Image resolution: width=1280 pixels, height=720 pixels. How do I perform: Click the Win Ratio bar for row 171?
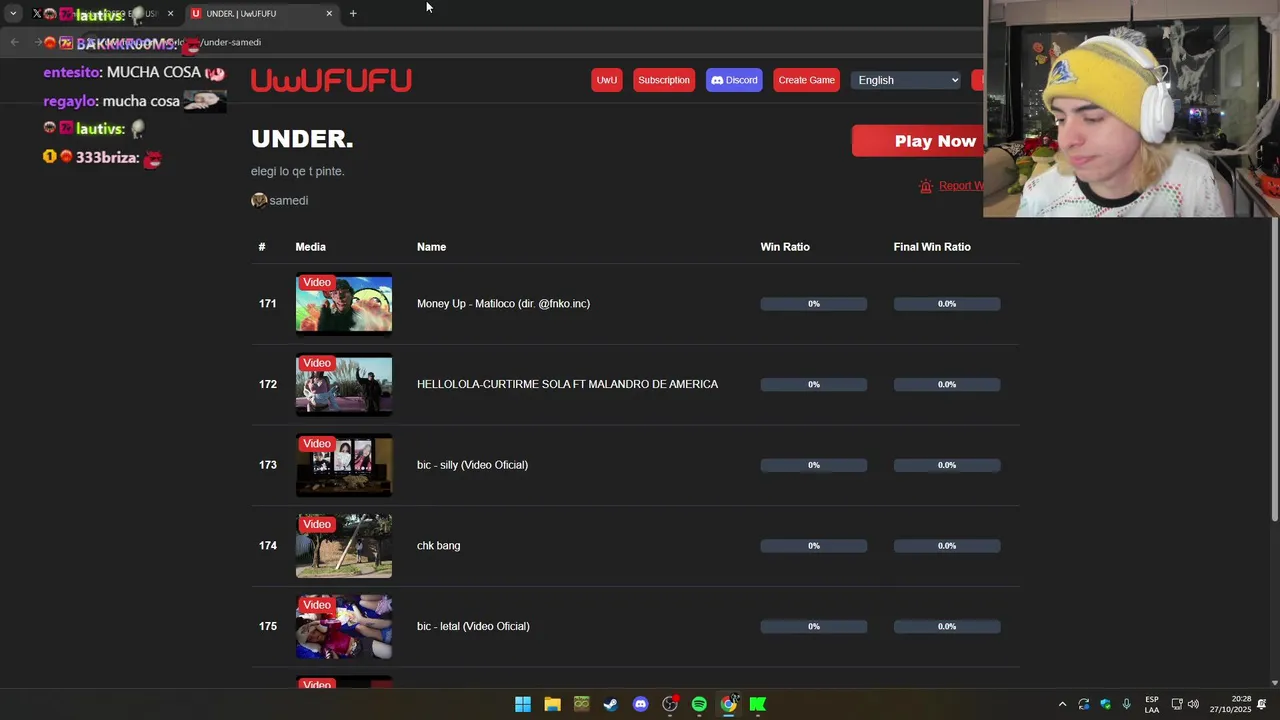(x=814, y=304)
